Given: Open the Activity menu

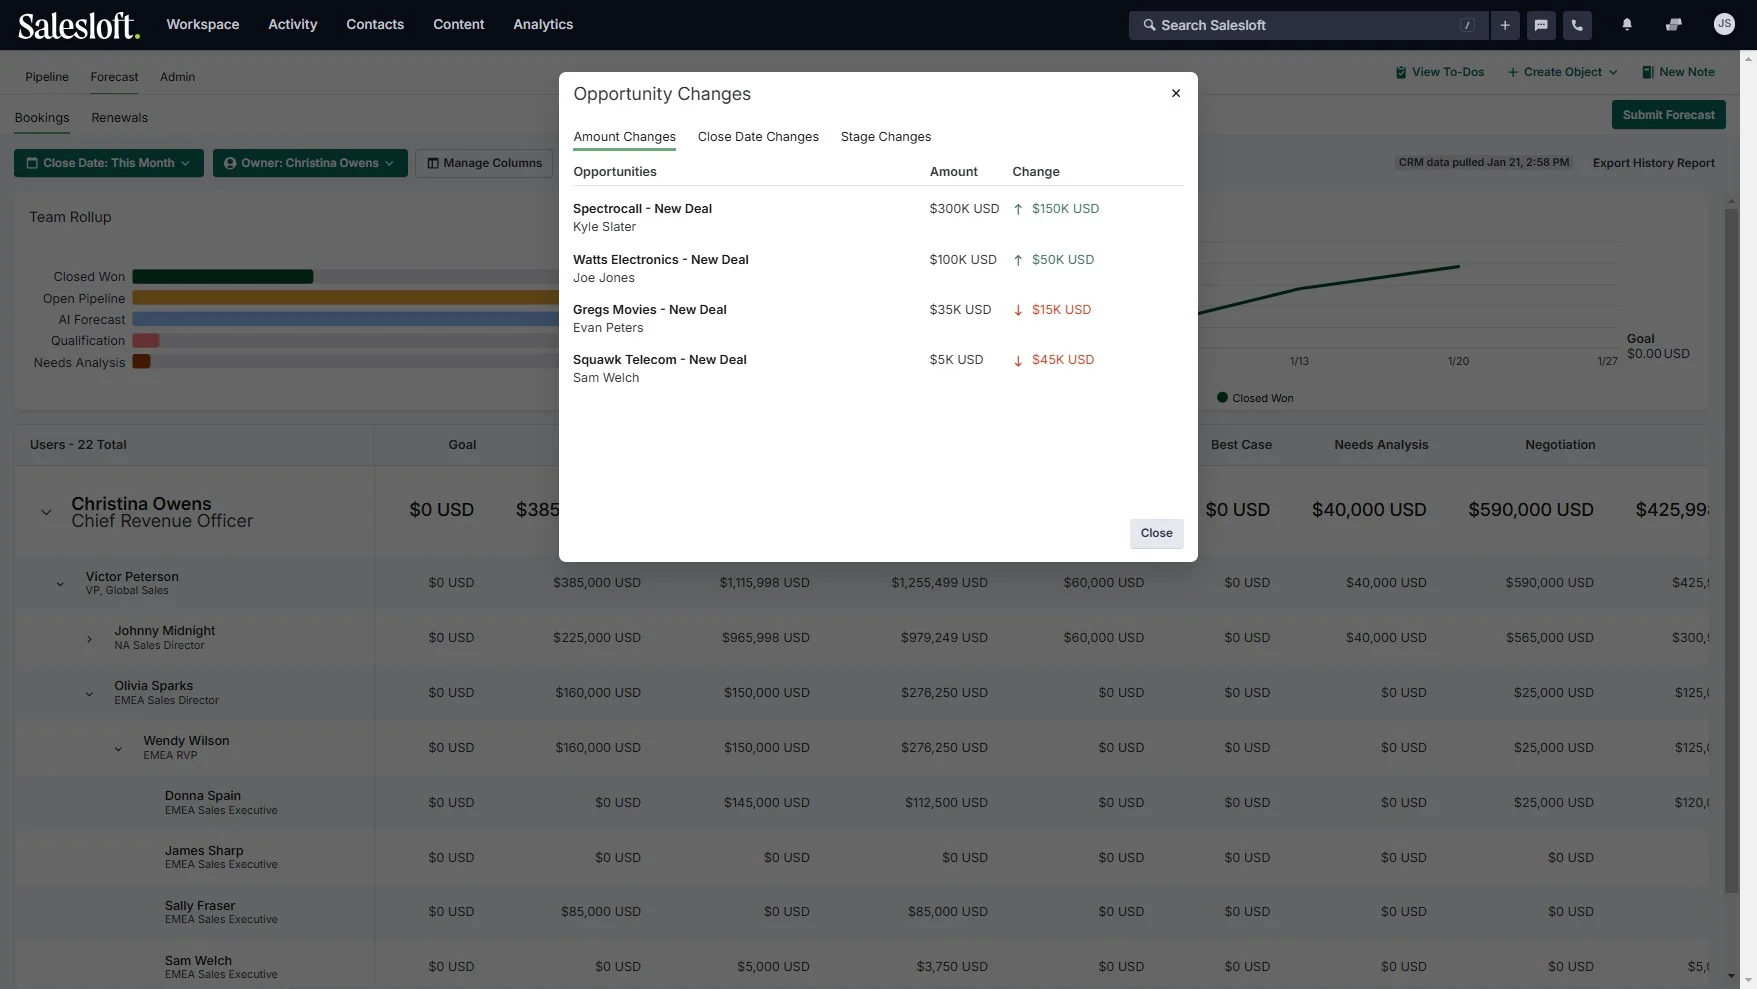Looking at the screenshot, I should point(293,24).
